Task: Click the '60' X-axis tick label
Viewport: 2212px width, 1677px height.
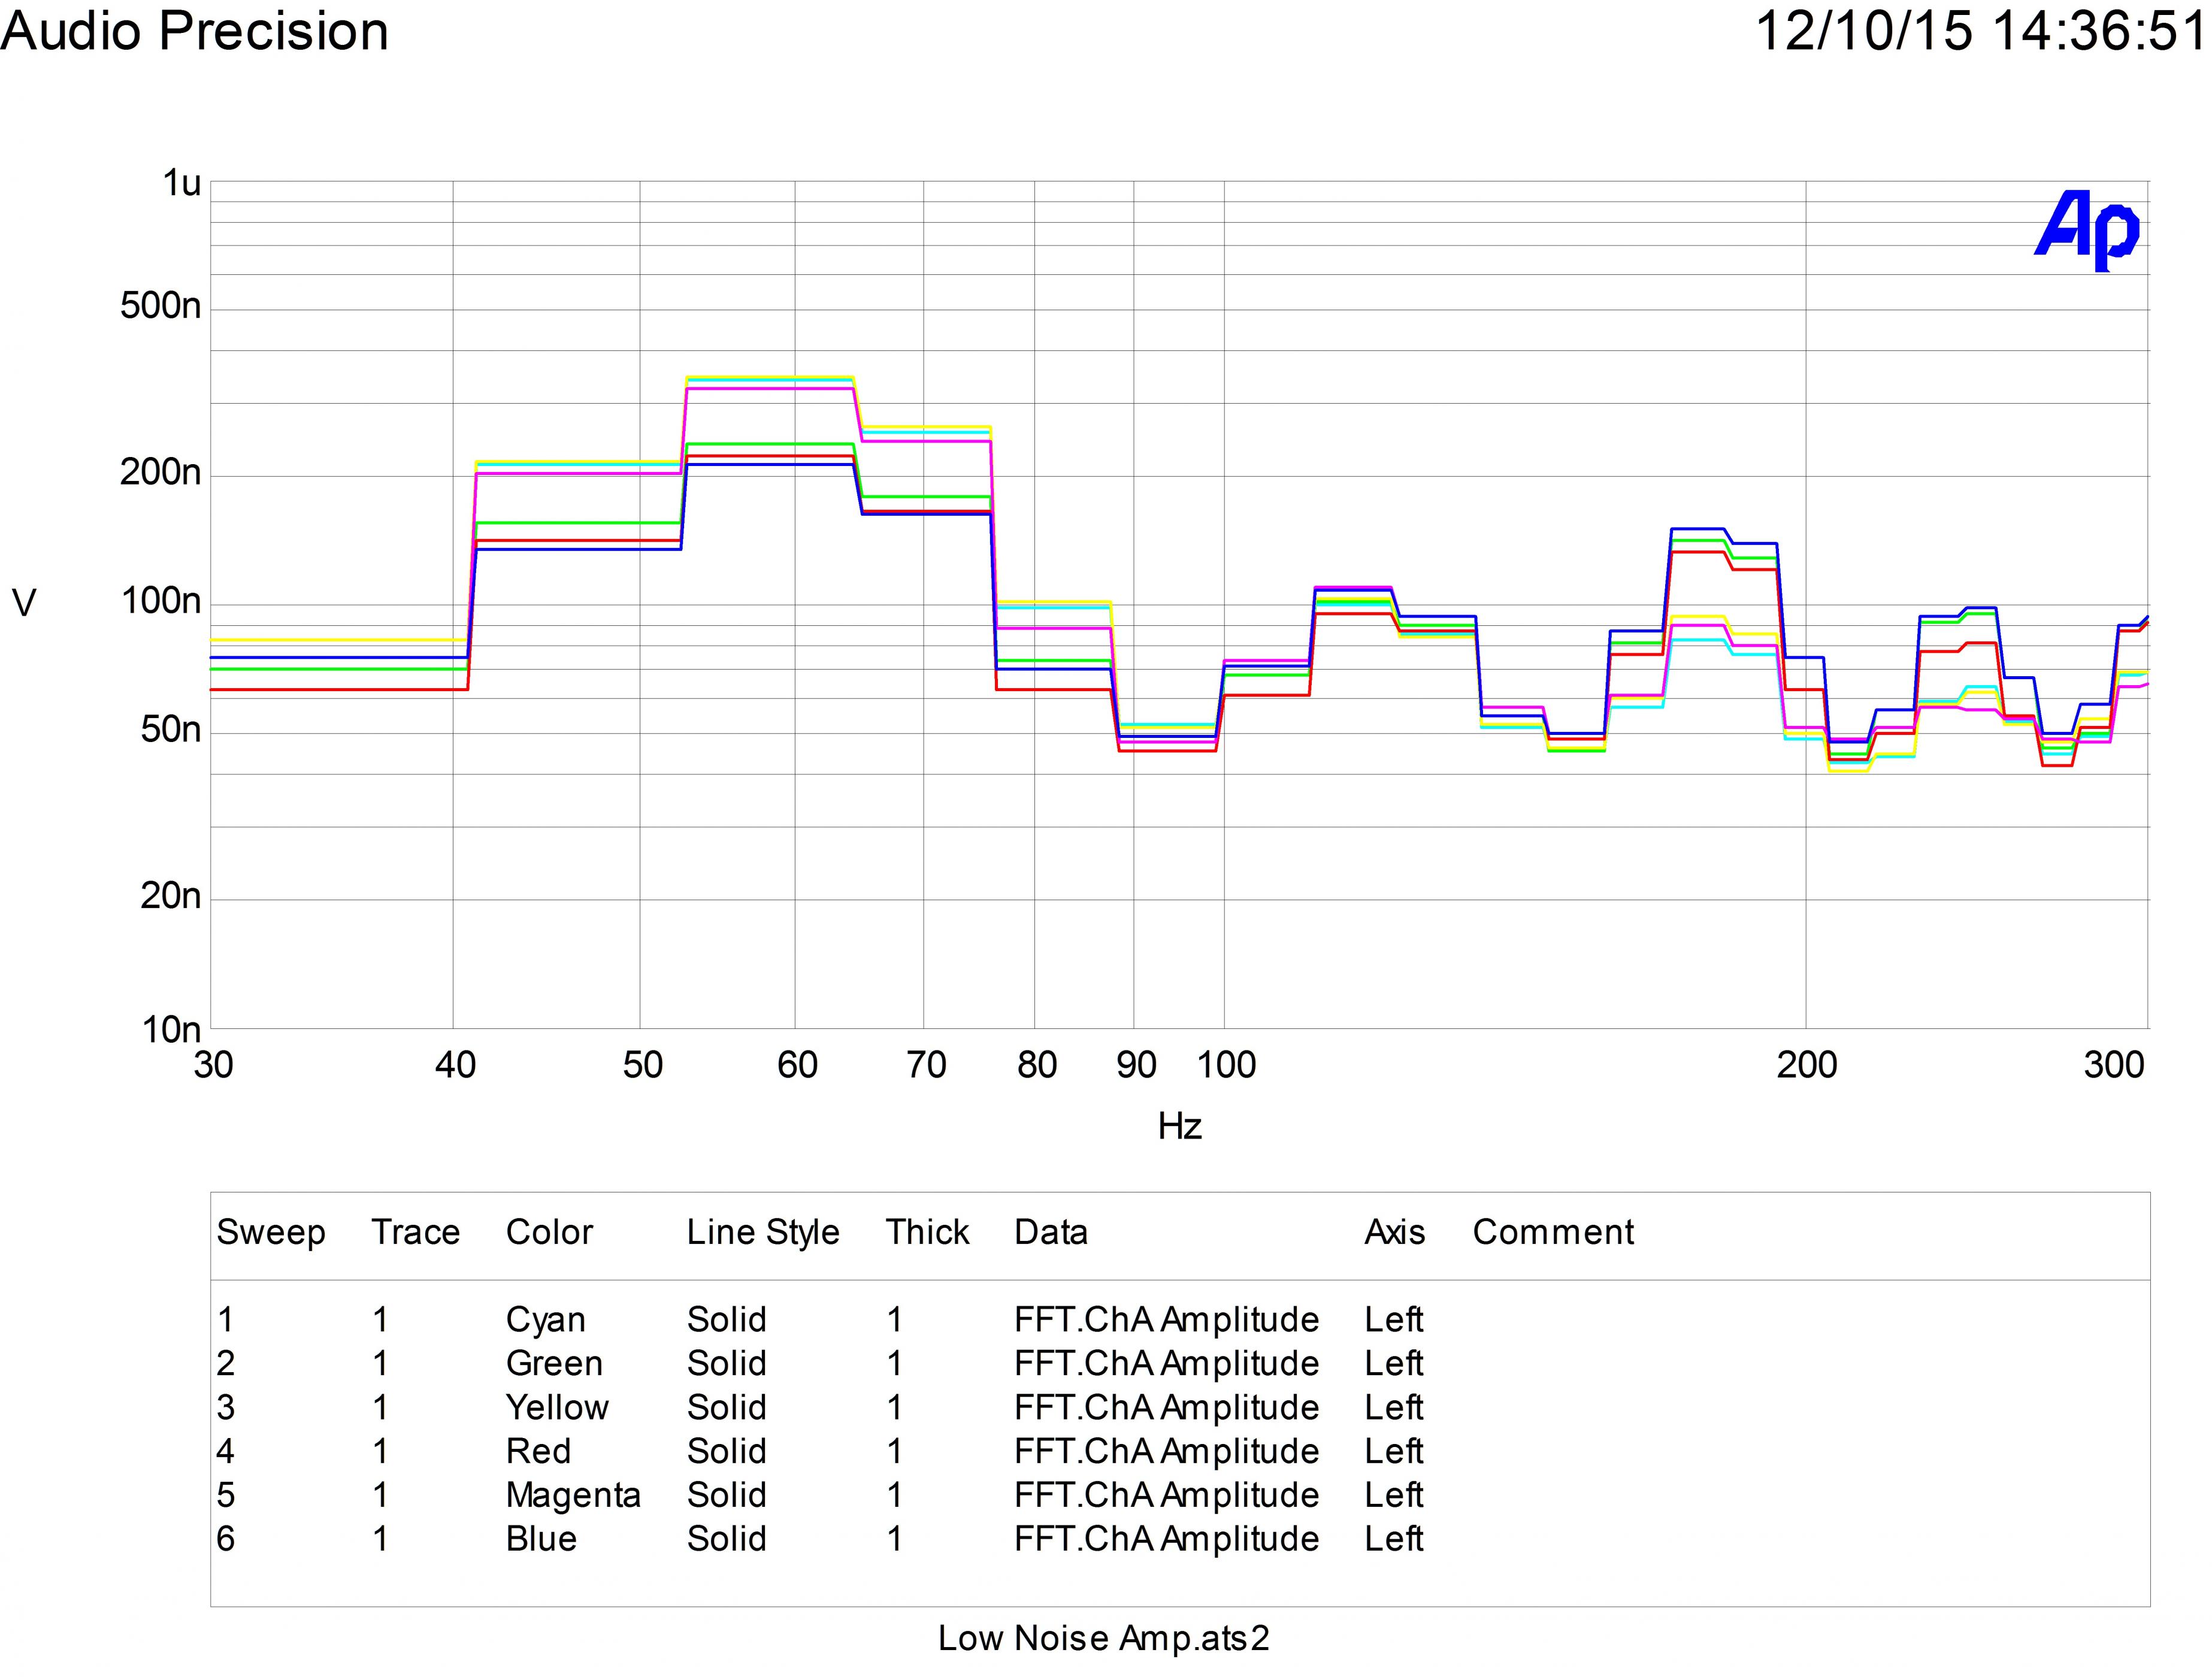Action: (797, 1066)
